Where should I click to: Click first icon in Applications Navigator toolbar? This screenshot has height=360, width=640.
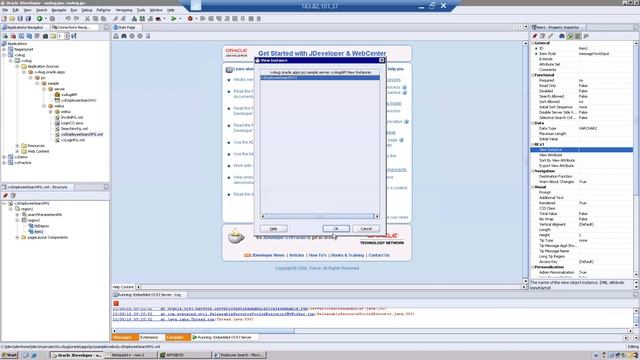(5, 36)
